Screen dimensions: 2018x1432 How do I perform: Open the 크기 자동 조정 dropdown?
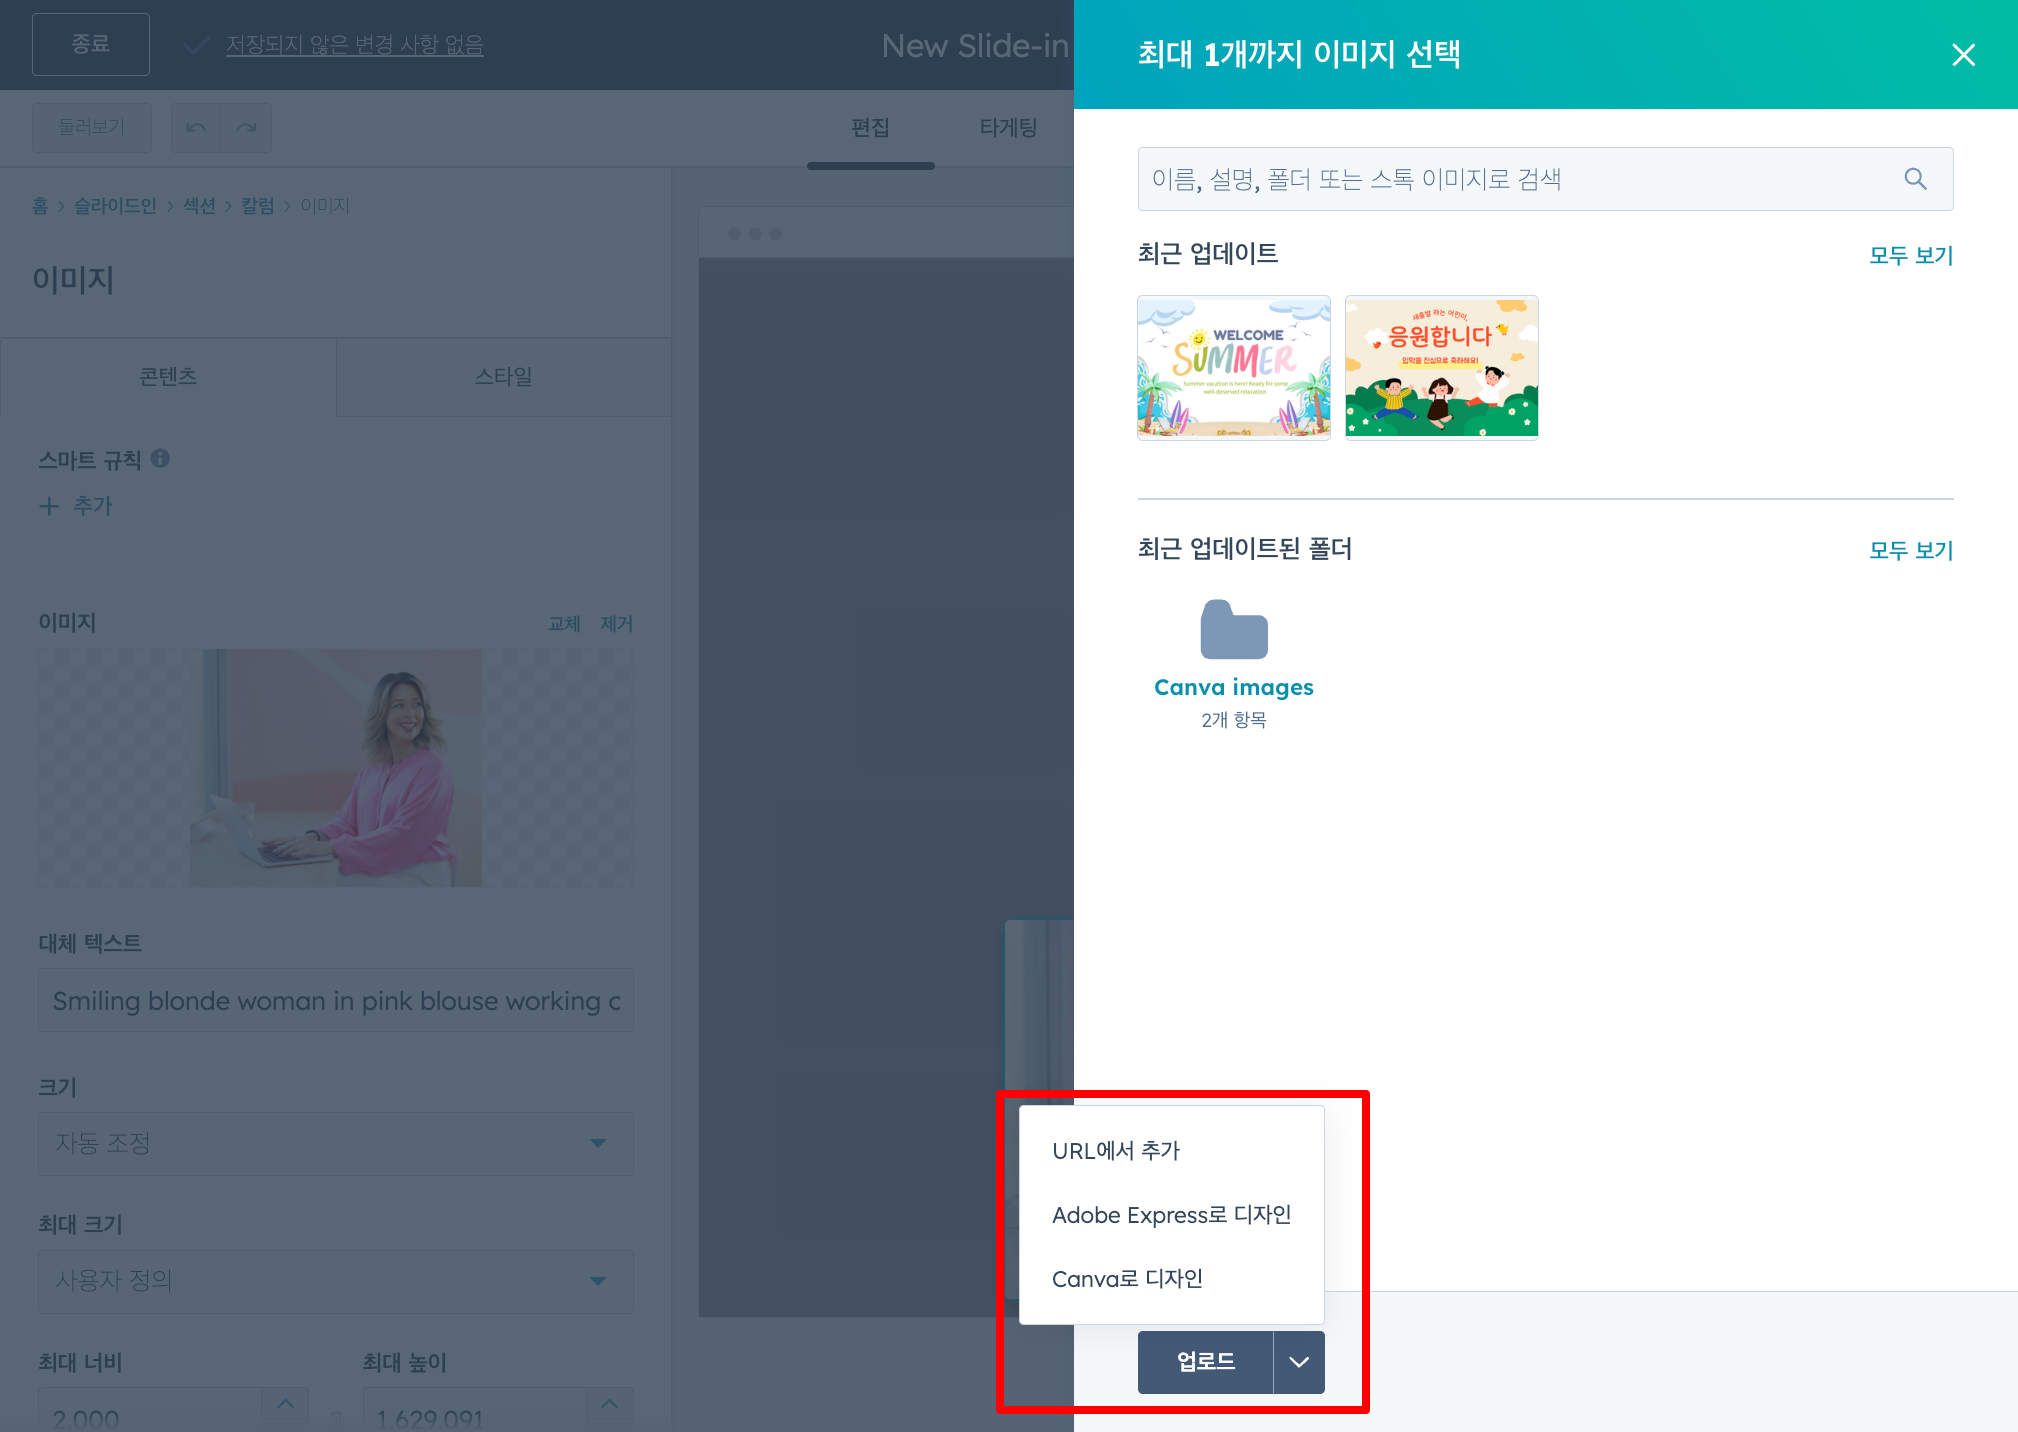pyautogui.click(x=336, y=1144)
